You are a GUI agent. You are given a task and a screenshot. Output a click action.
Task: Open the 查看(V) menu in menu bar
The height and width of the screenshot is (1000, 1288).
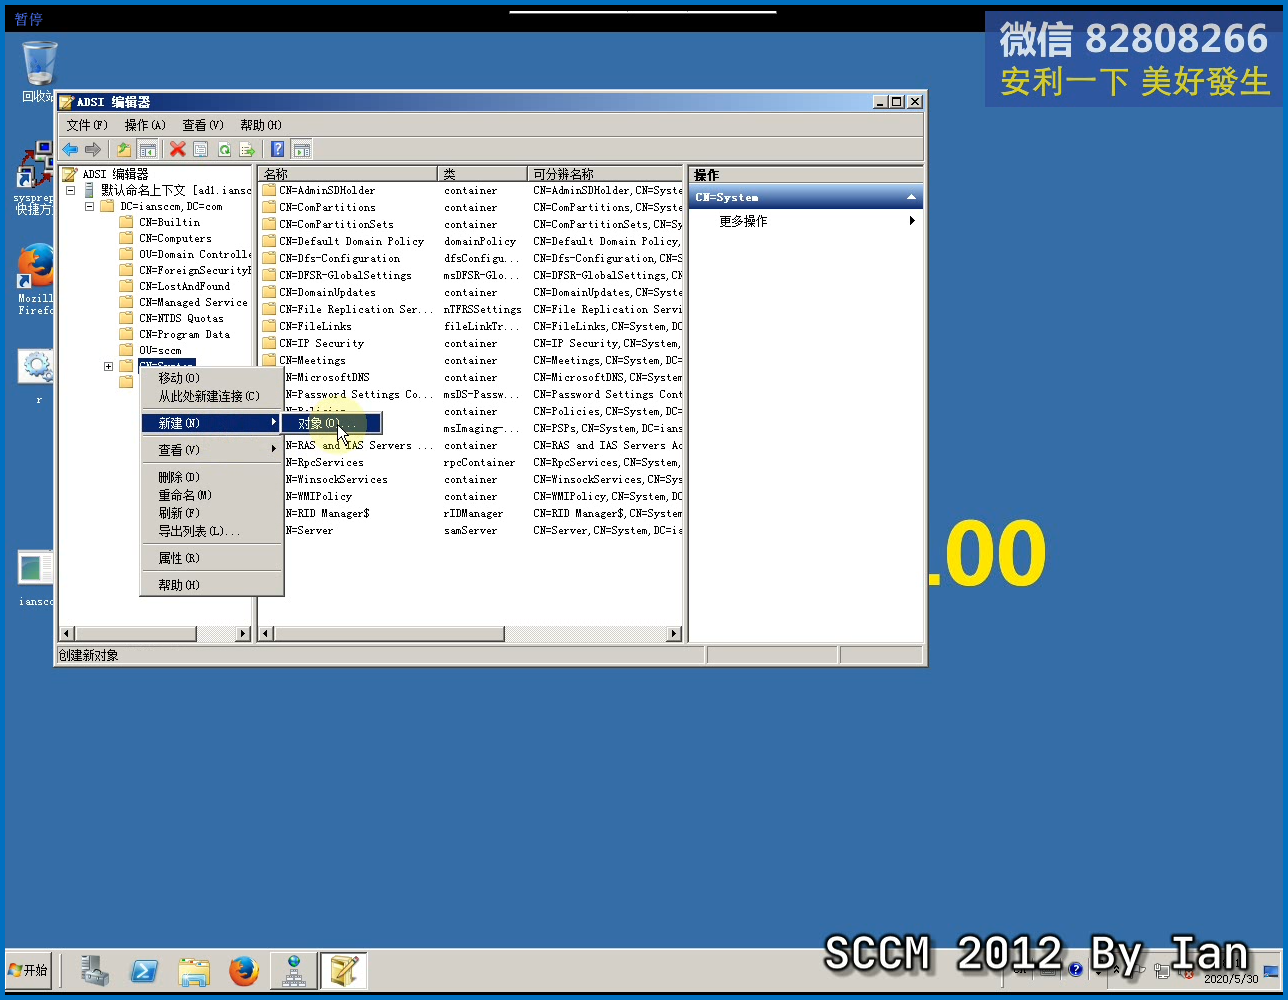click(203, 125)
